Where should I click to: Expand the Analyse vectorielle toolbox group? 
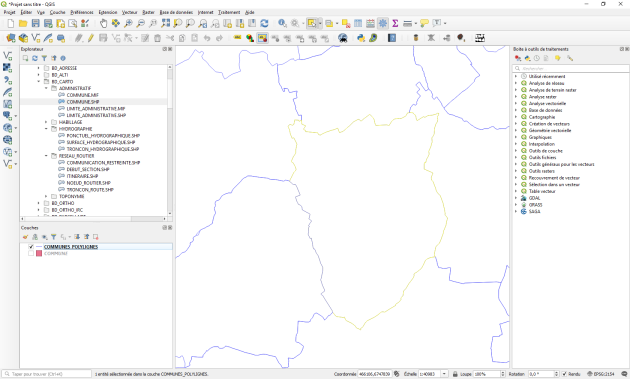[x=516, y=103]
